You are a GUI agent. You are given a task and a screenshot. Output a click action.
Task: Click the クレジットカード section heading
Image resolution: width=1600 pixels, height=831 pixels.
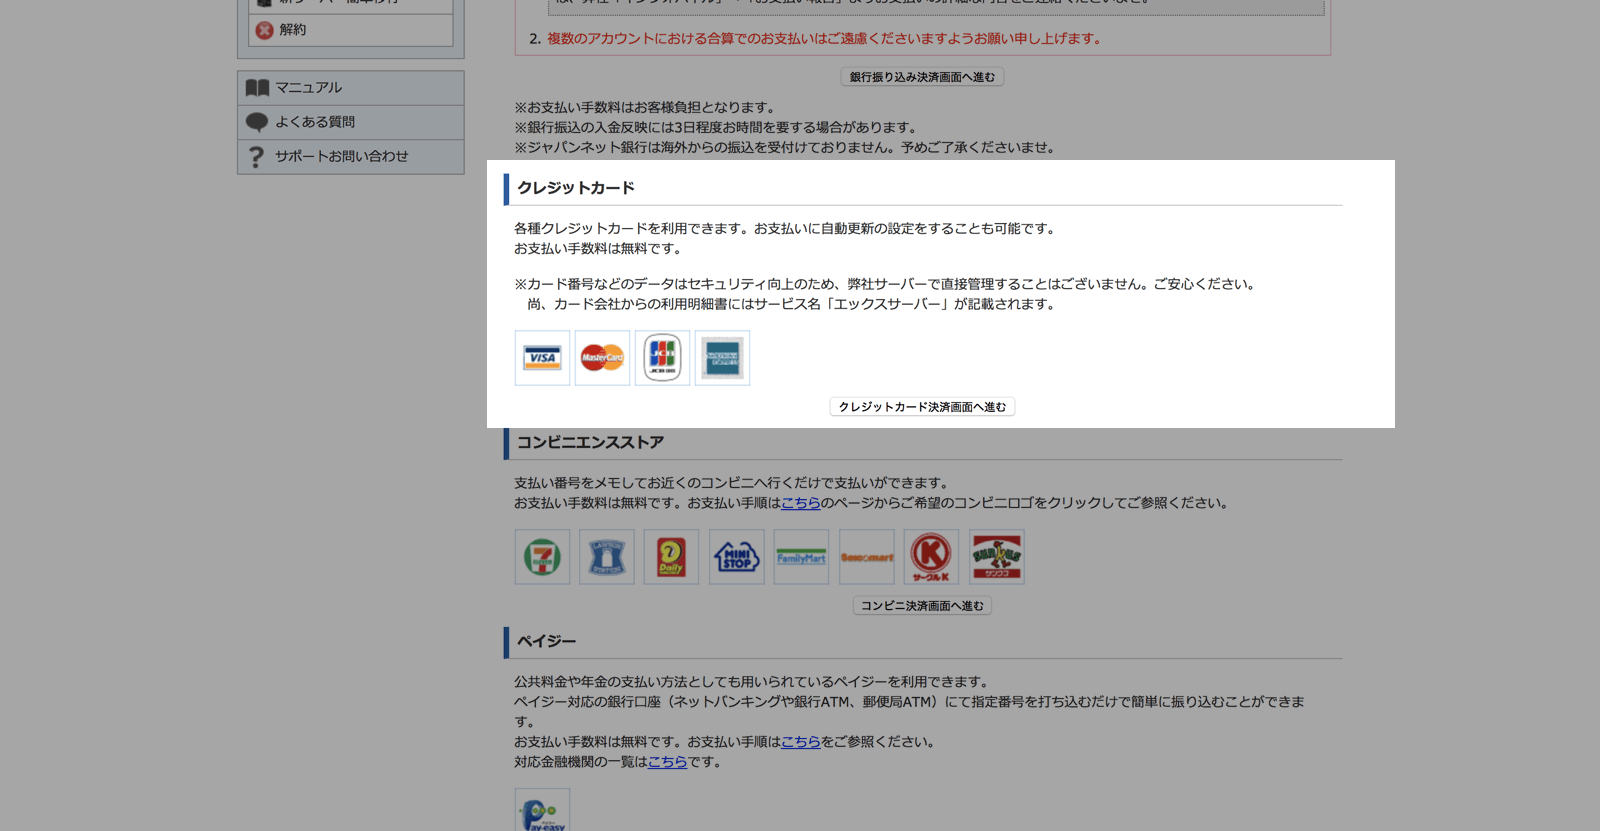click(576, 188)
